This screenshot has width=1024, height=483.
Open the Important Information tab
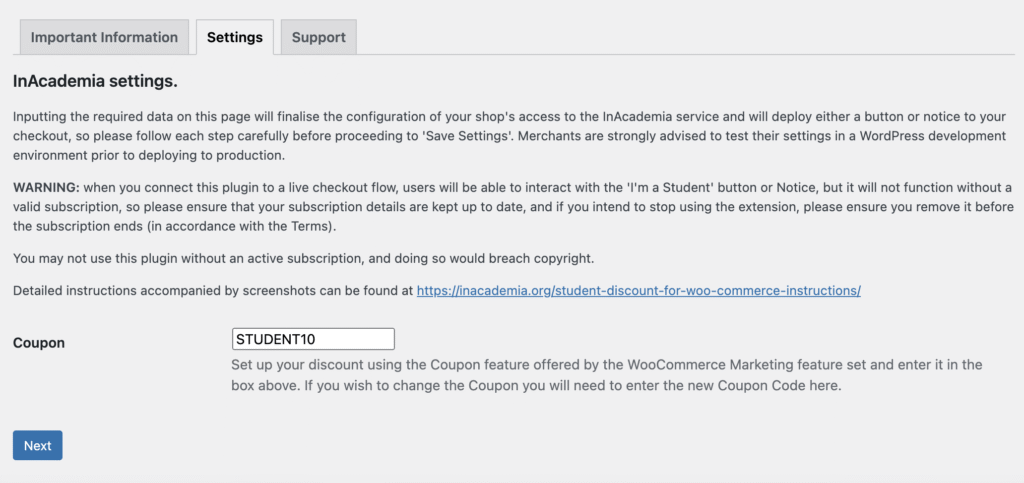pos(104,37)
